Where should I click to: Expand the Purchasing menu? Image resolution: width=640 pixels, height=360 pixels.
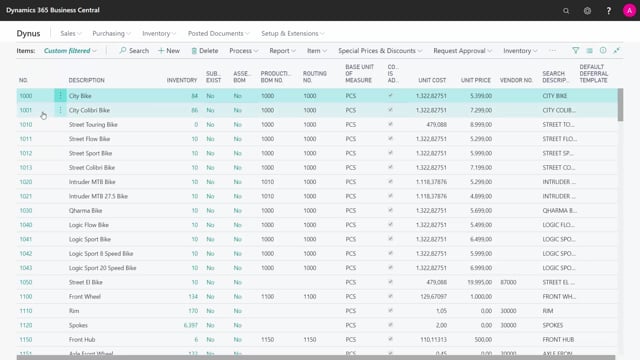click(111, 33)
